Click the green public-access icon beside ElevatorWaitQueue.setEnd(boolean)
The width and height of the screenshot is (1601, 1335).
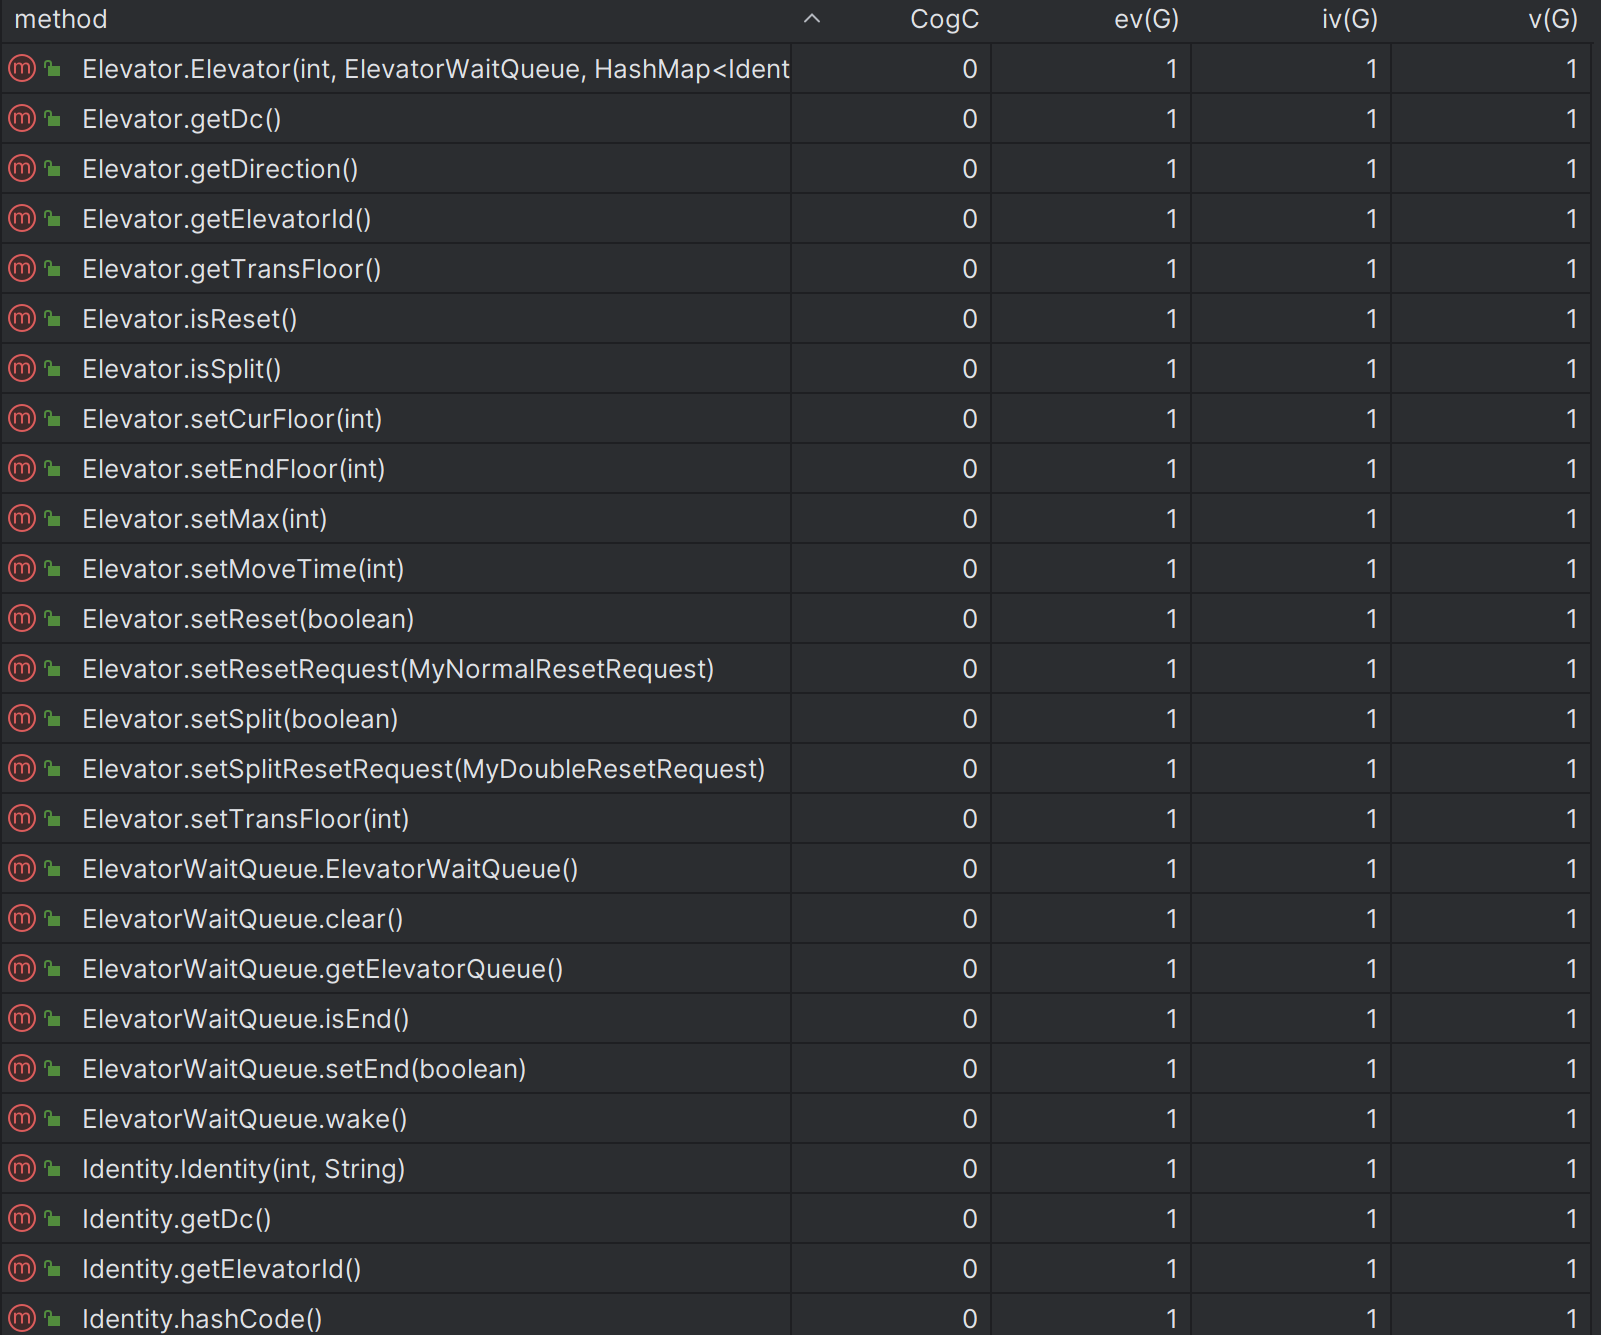point(53,1068)
